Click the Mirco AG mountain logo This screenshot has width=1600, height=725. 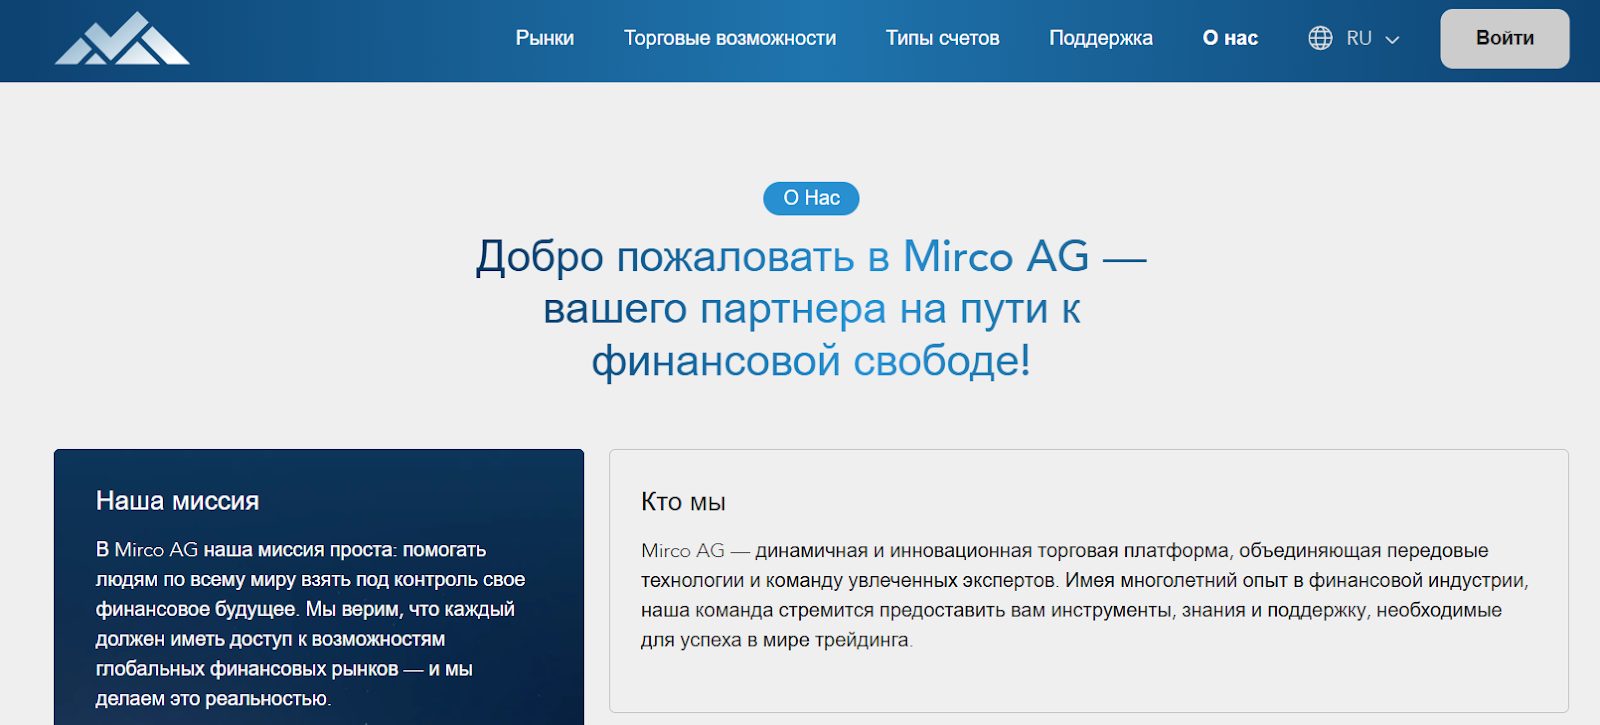[122, 39]
